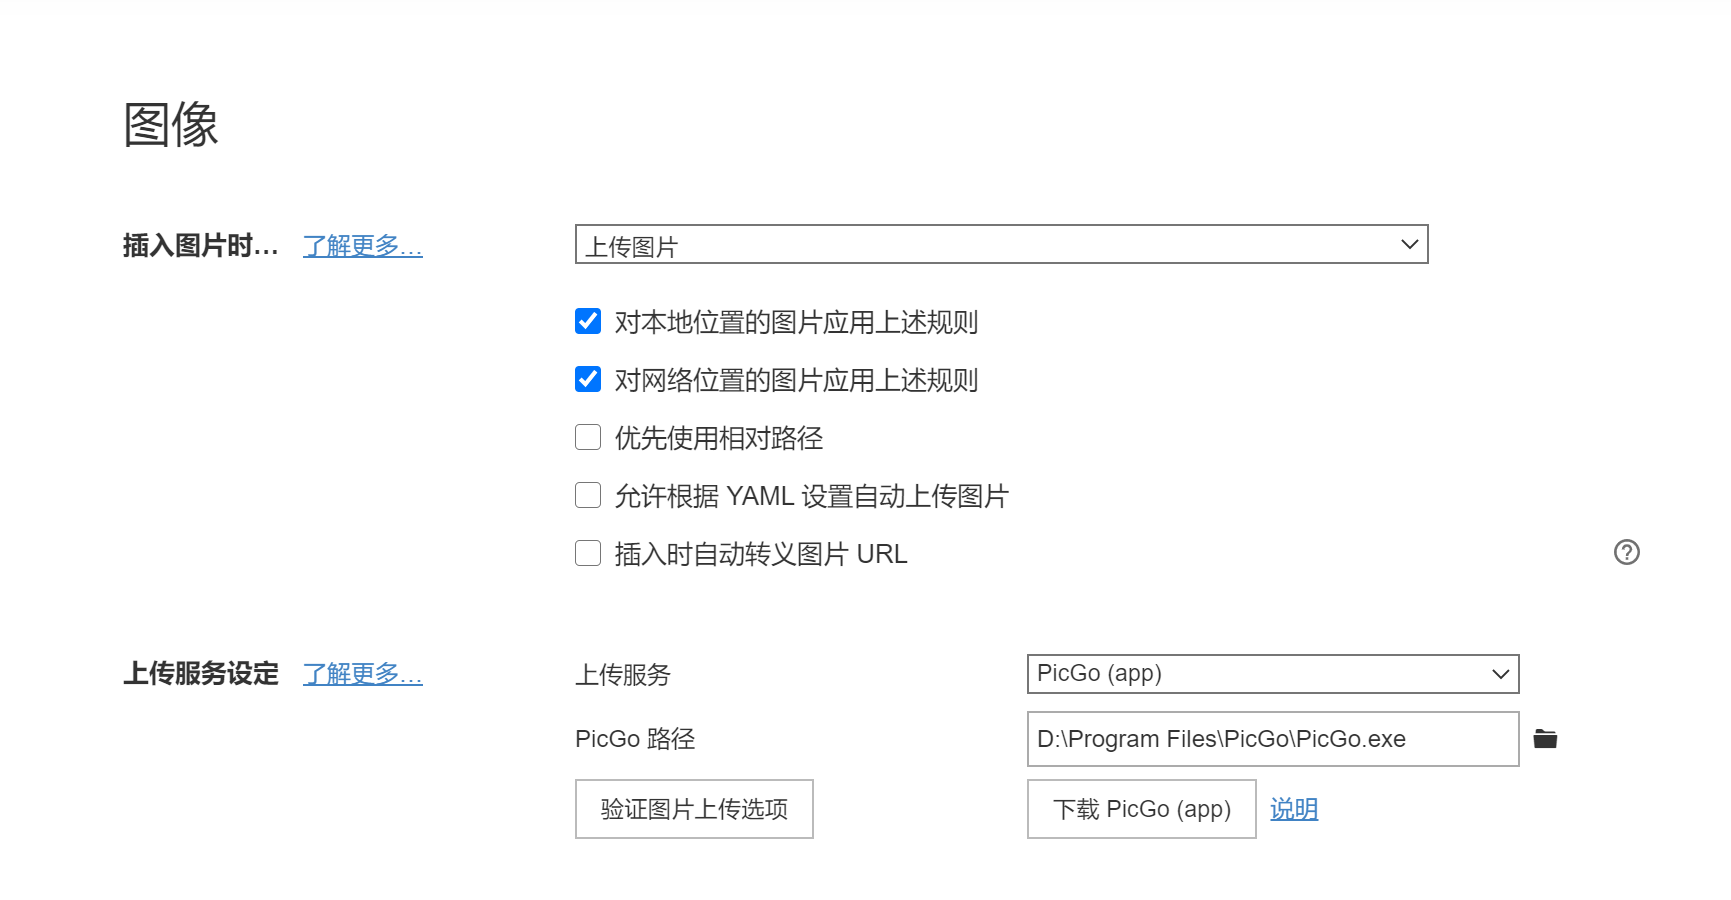Click the 验证图片上传选项 button

tap(694, 809)
